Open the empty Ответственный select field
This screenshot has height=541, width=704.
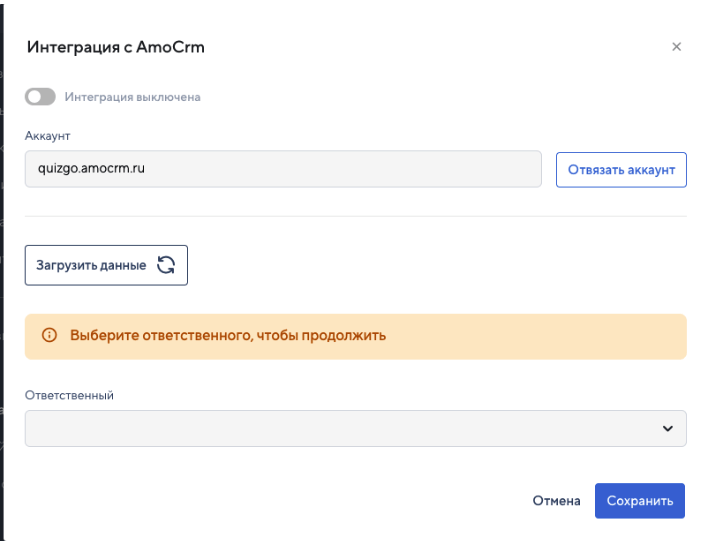[x=340, y=428]
